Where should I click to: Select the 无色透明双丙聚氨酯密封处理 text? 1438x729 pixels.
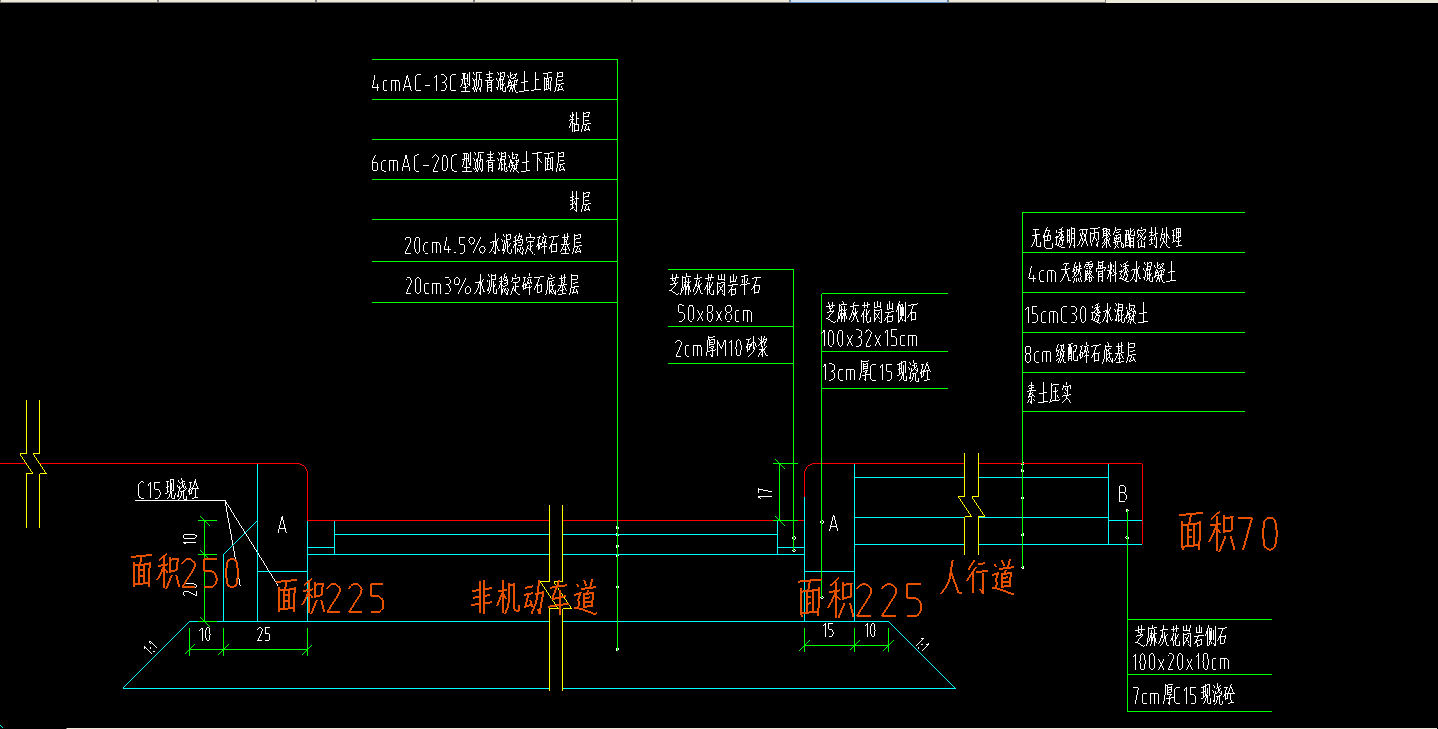[x=1106, y=239]
